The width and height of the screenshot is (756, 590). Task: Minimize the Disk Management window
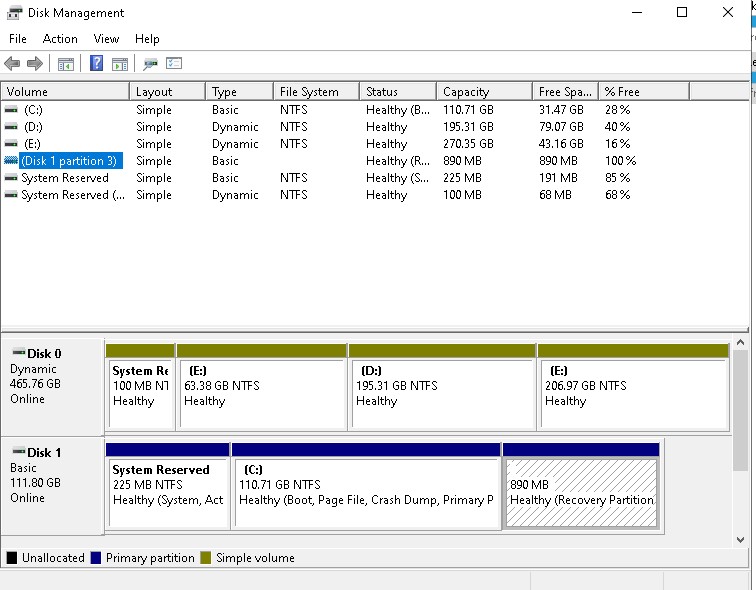coord(637,13)
